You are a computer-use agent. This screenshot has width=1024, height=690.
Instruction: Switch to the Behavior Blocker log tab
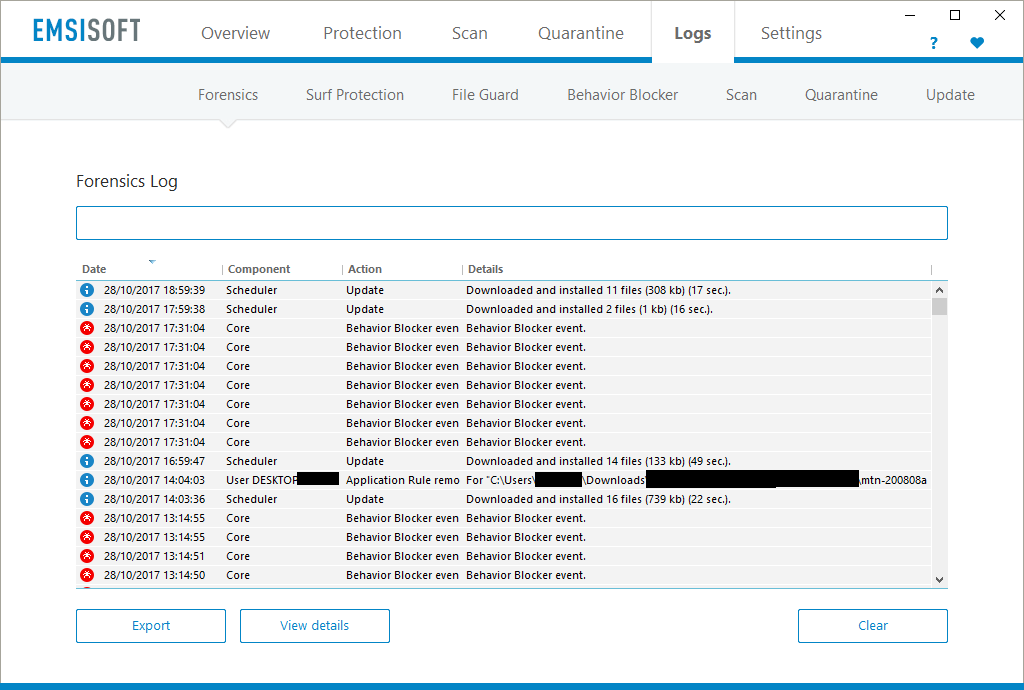[622, 95]
